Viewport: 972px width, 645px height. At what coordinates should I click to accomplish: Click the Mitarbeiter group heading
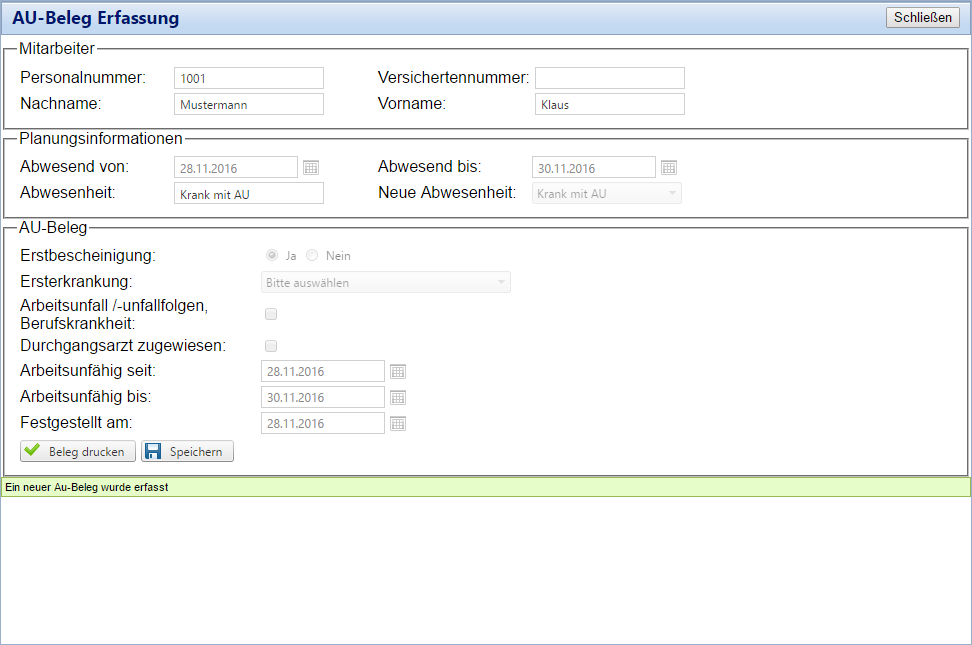tap(57, 48)
